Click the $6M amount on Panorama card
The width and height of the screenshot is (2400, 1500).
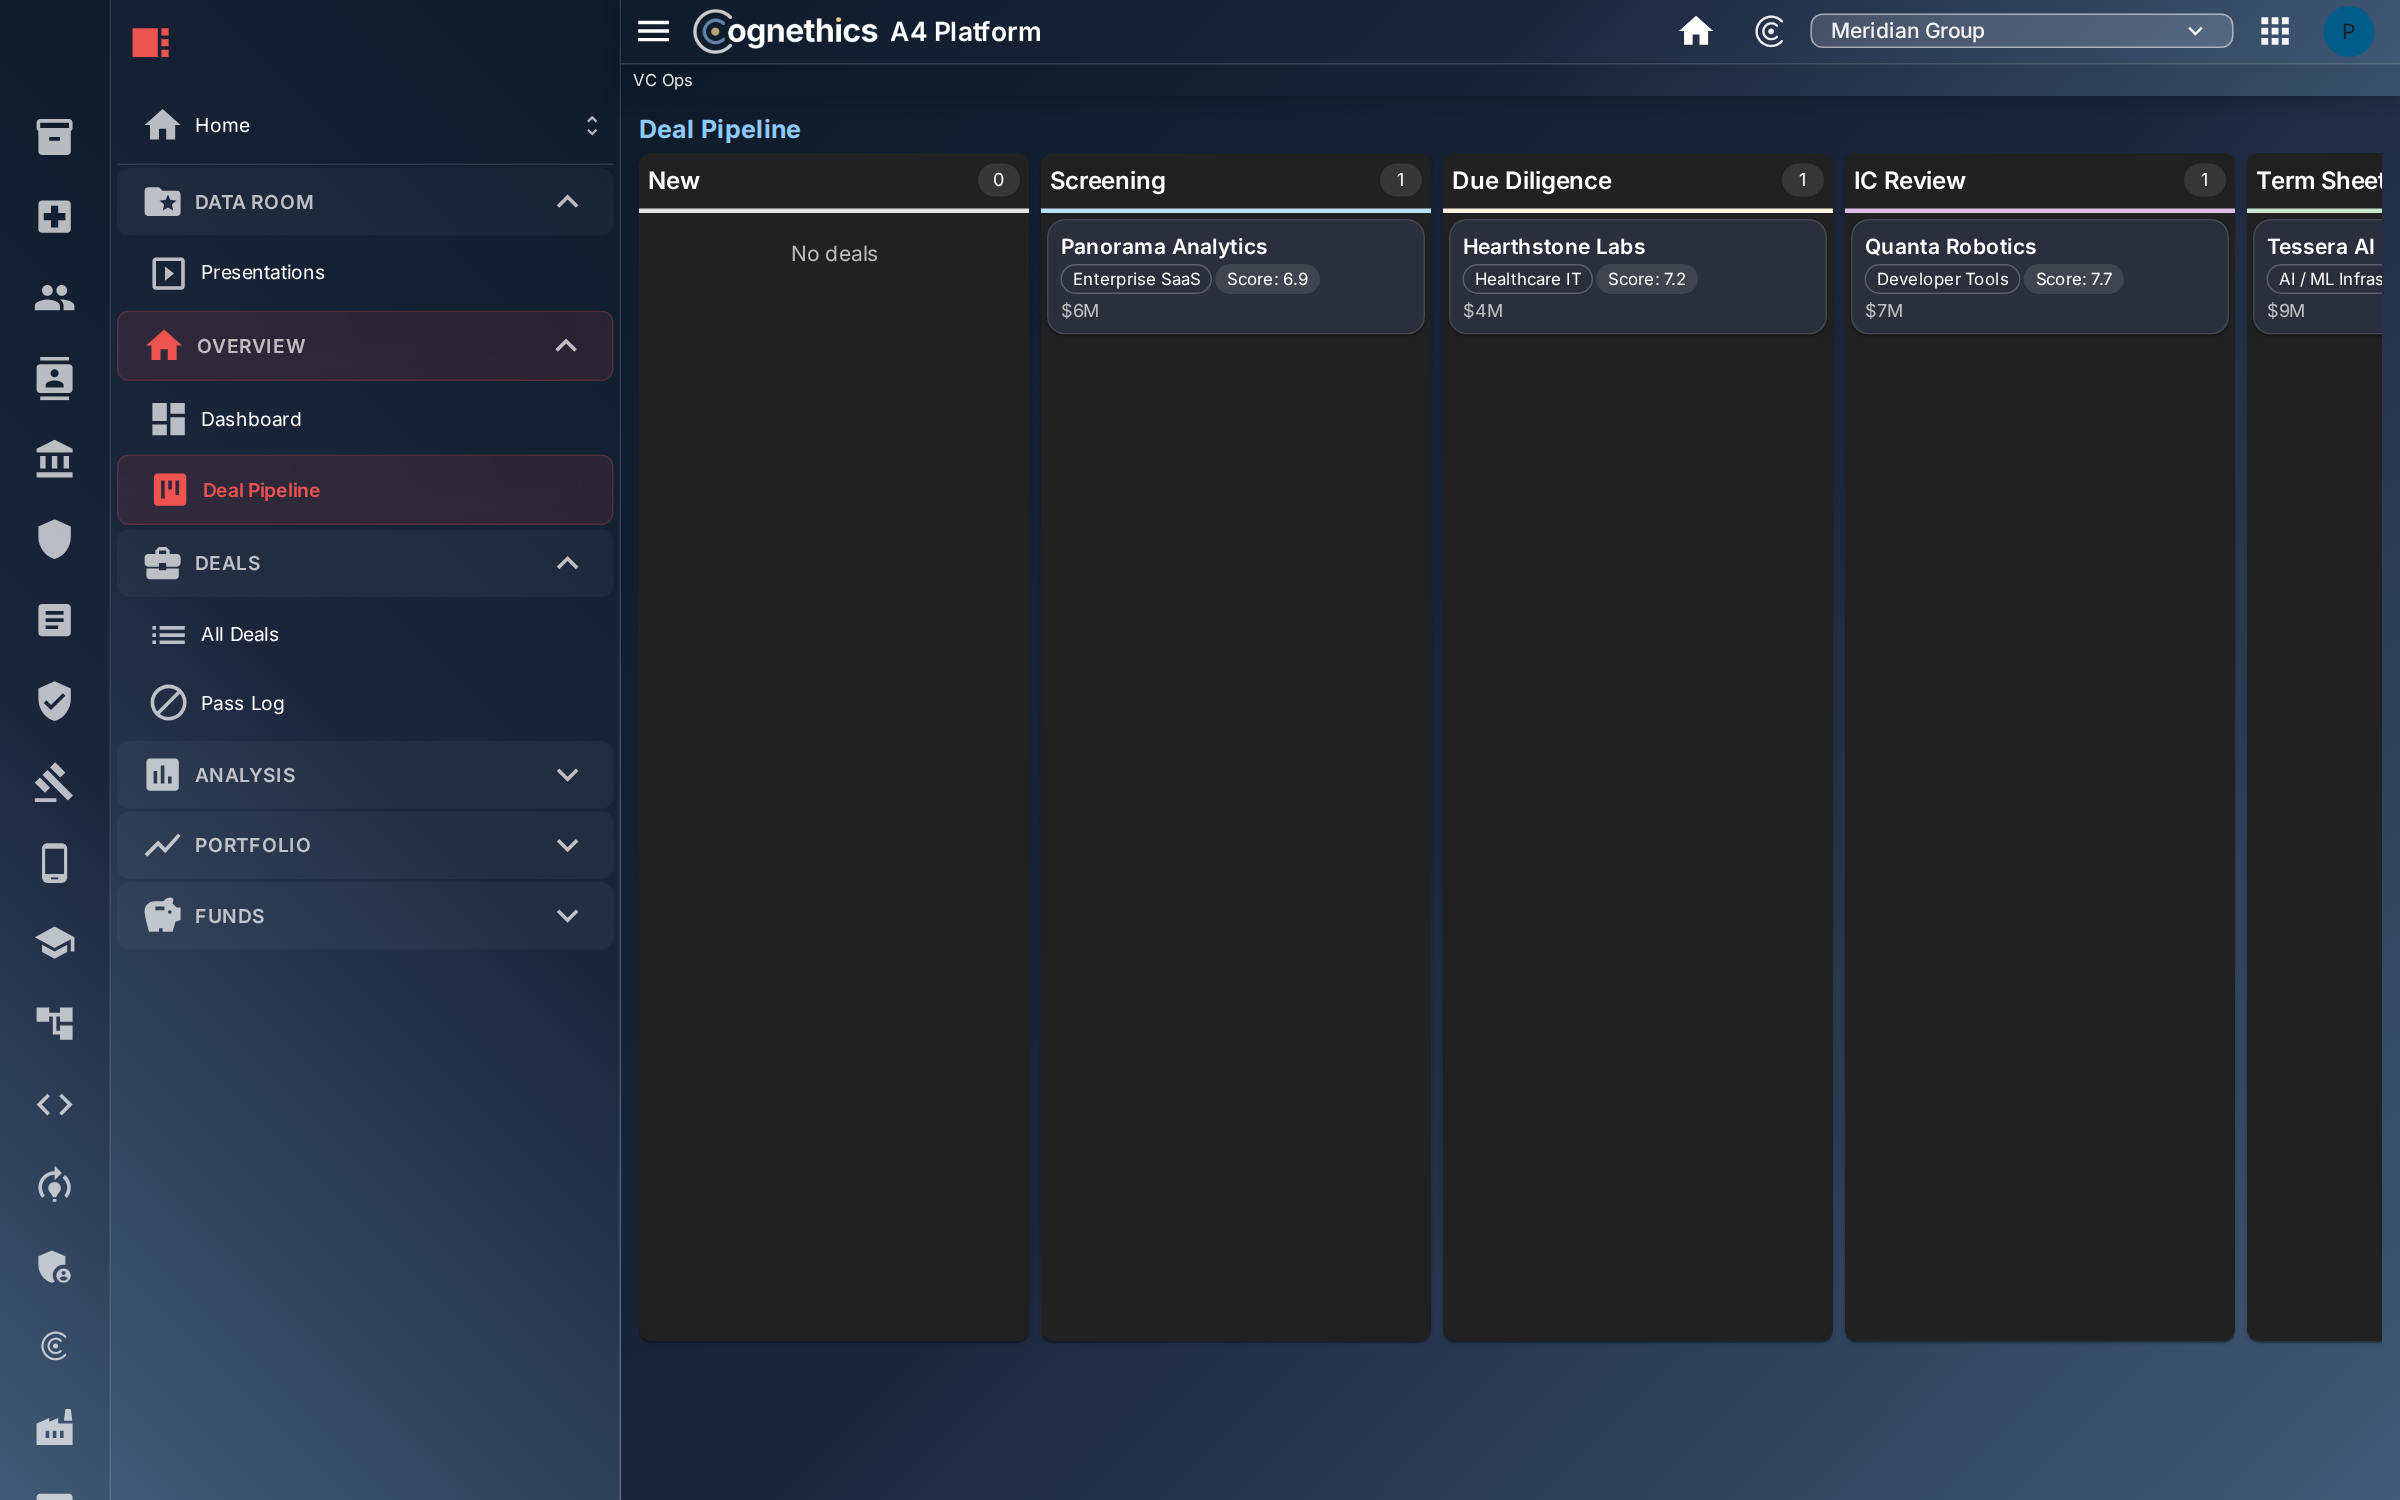coord(1080,311)
